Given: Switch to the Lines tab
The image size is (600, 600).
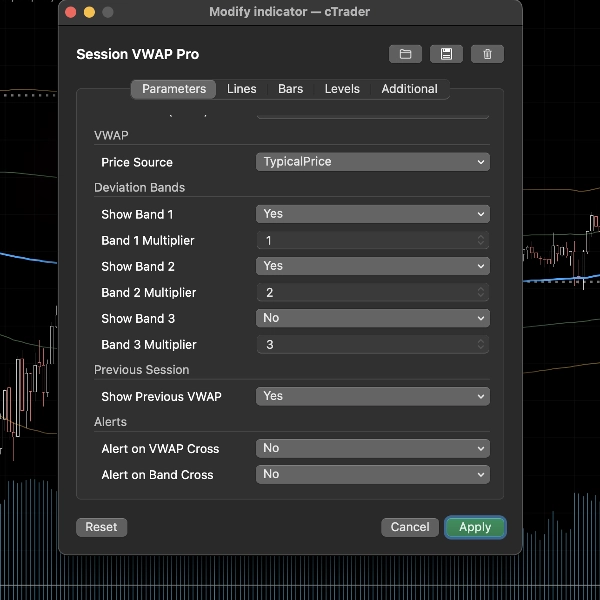Looking at the screenshot, I should (x=241, y=89).
